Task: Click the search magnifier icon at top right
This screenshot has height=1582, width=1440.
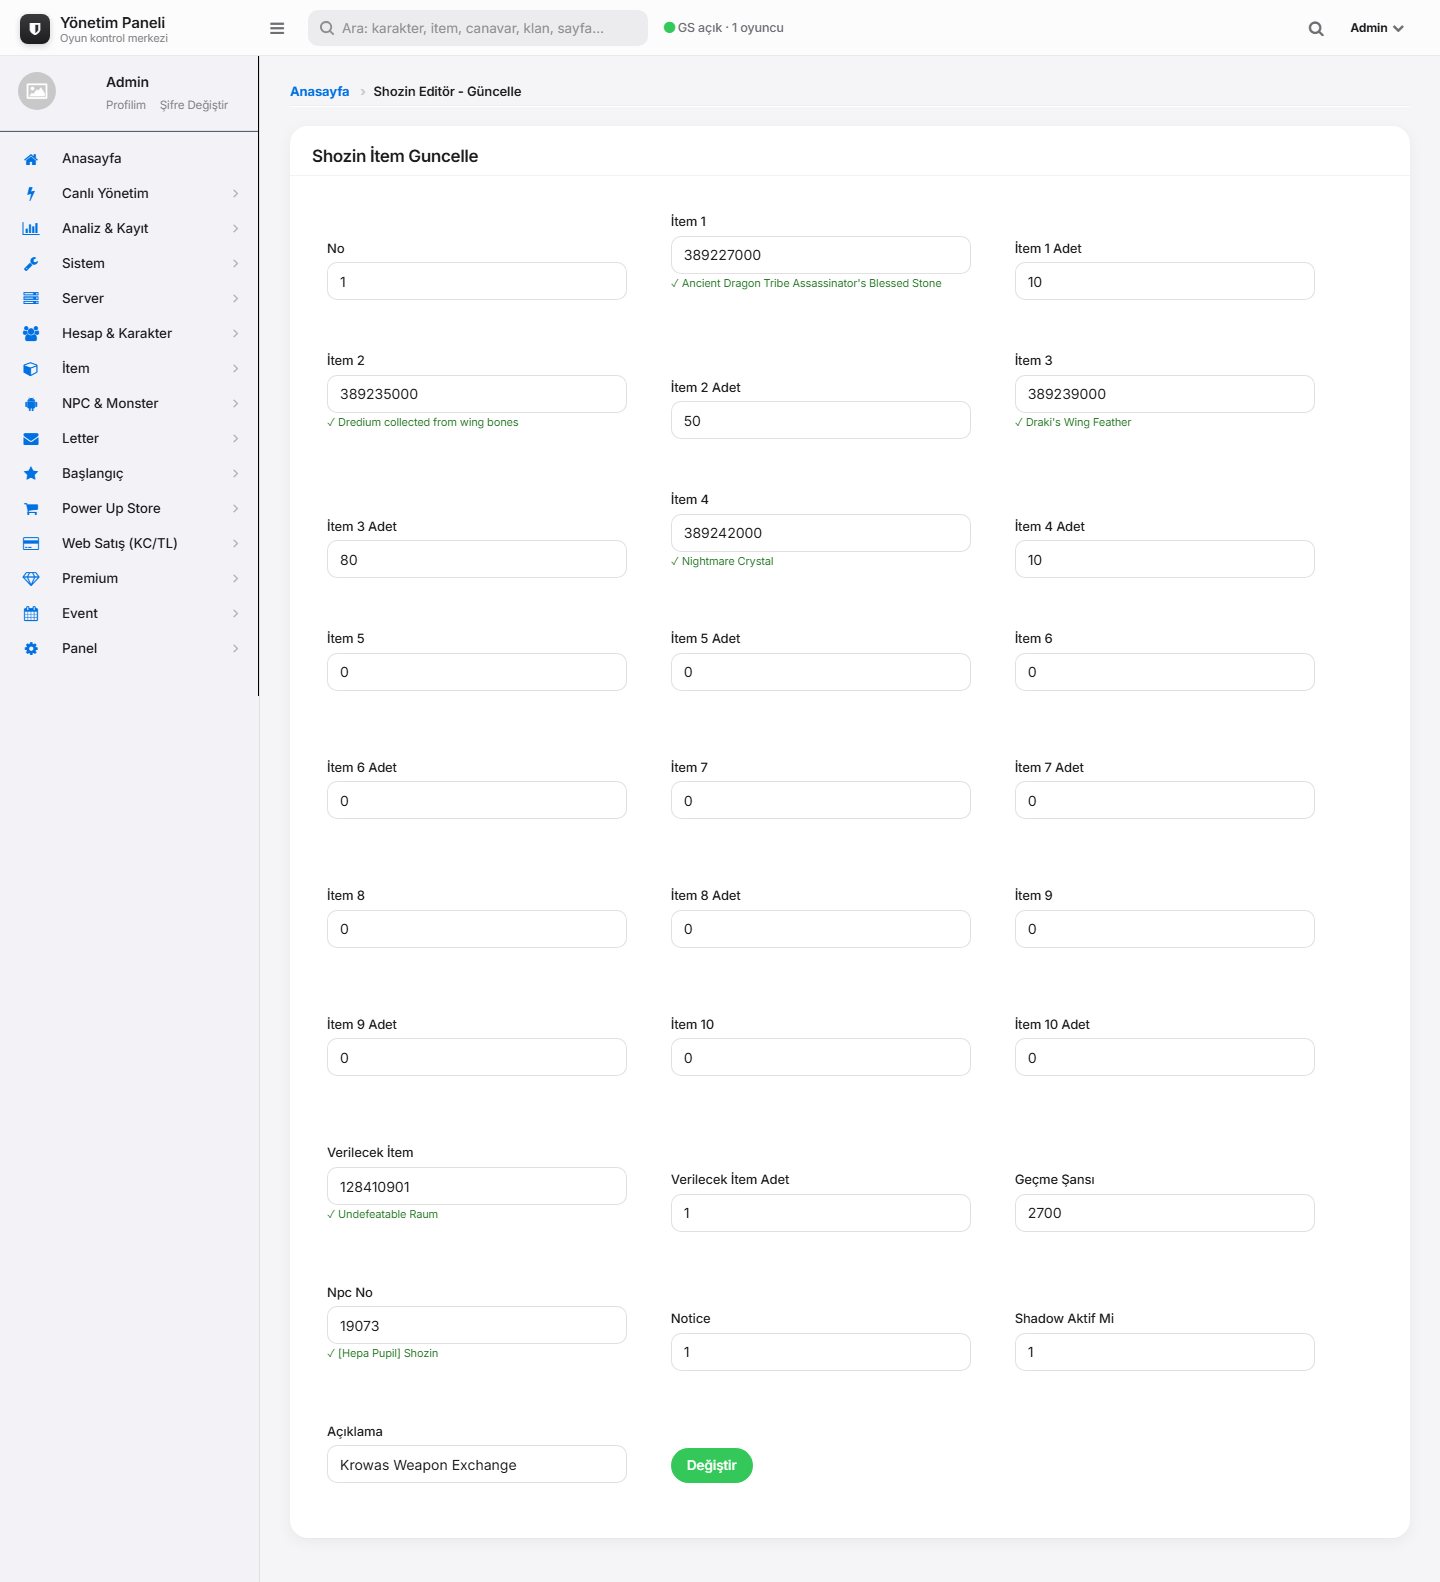Action: point(1316,29)
